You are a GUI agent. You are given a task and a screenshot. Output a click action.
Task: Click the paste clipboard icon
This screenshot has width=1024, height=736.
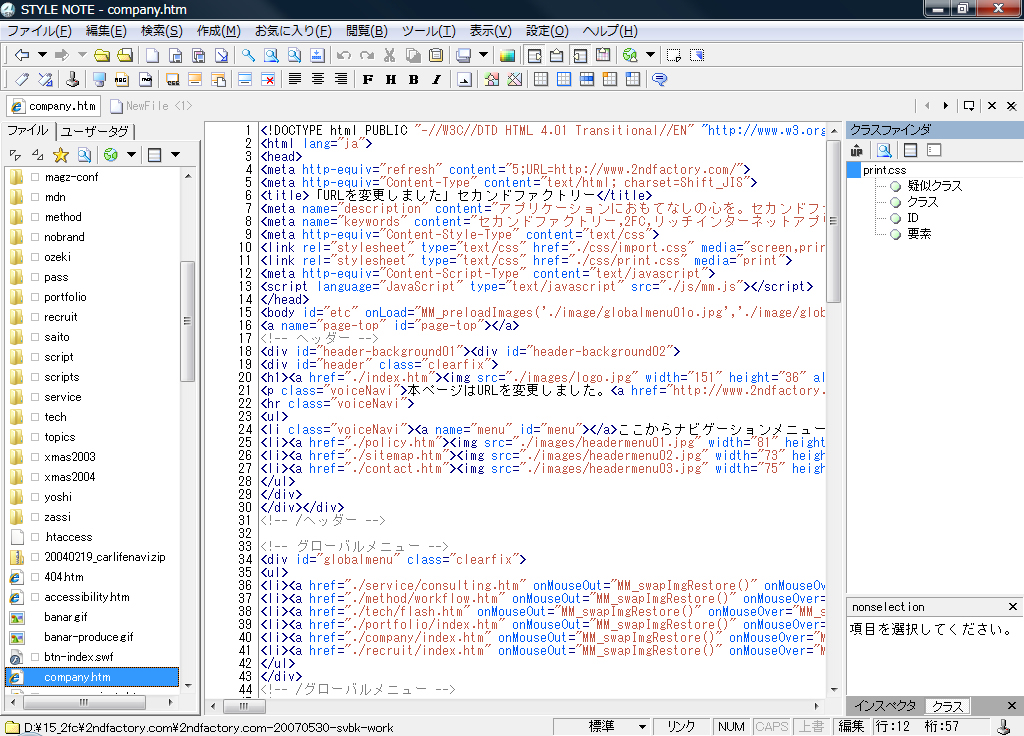(436, 56)
